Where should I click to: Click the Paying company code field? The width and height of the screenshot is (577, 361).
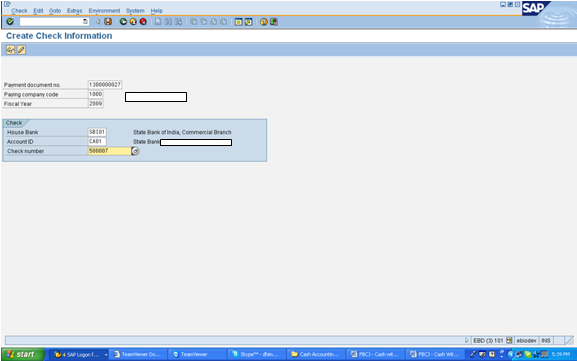click(96, 94)
